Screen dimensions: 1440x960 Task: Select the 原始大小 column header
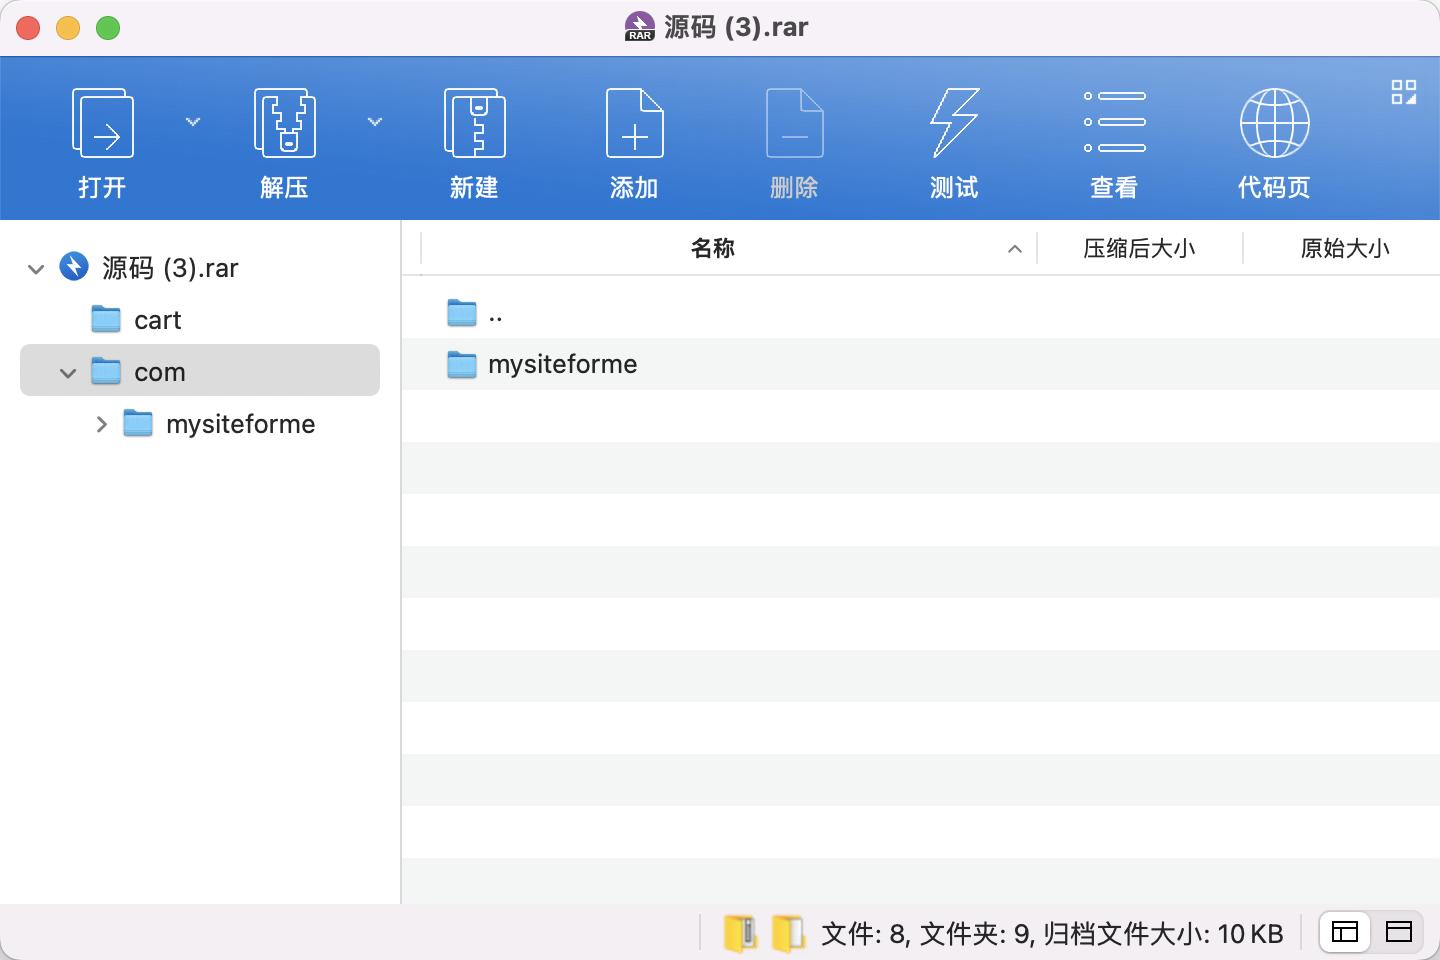click(x=1344, y=248)
